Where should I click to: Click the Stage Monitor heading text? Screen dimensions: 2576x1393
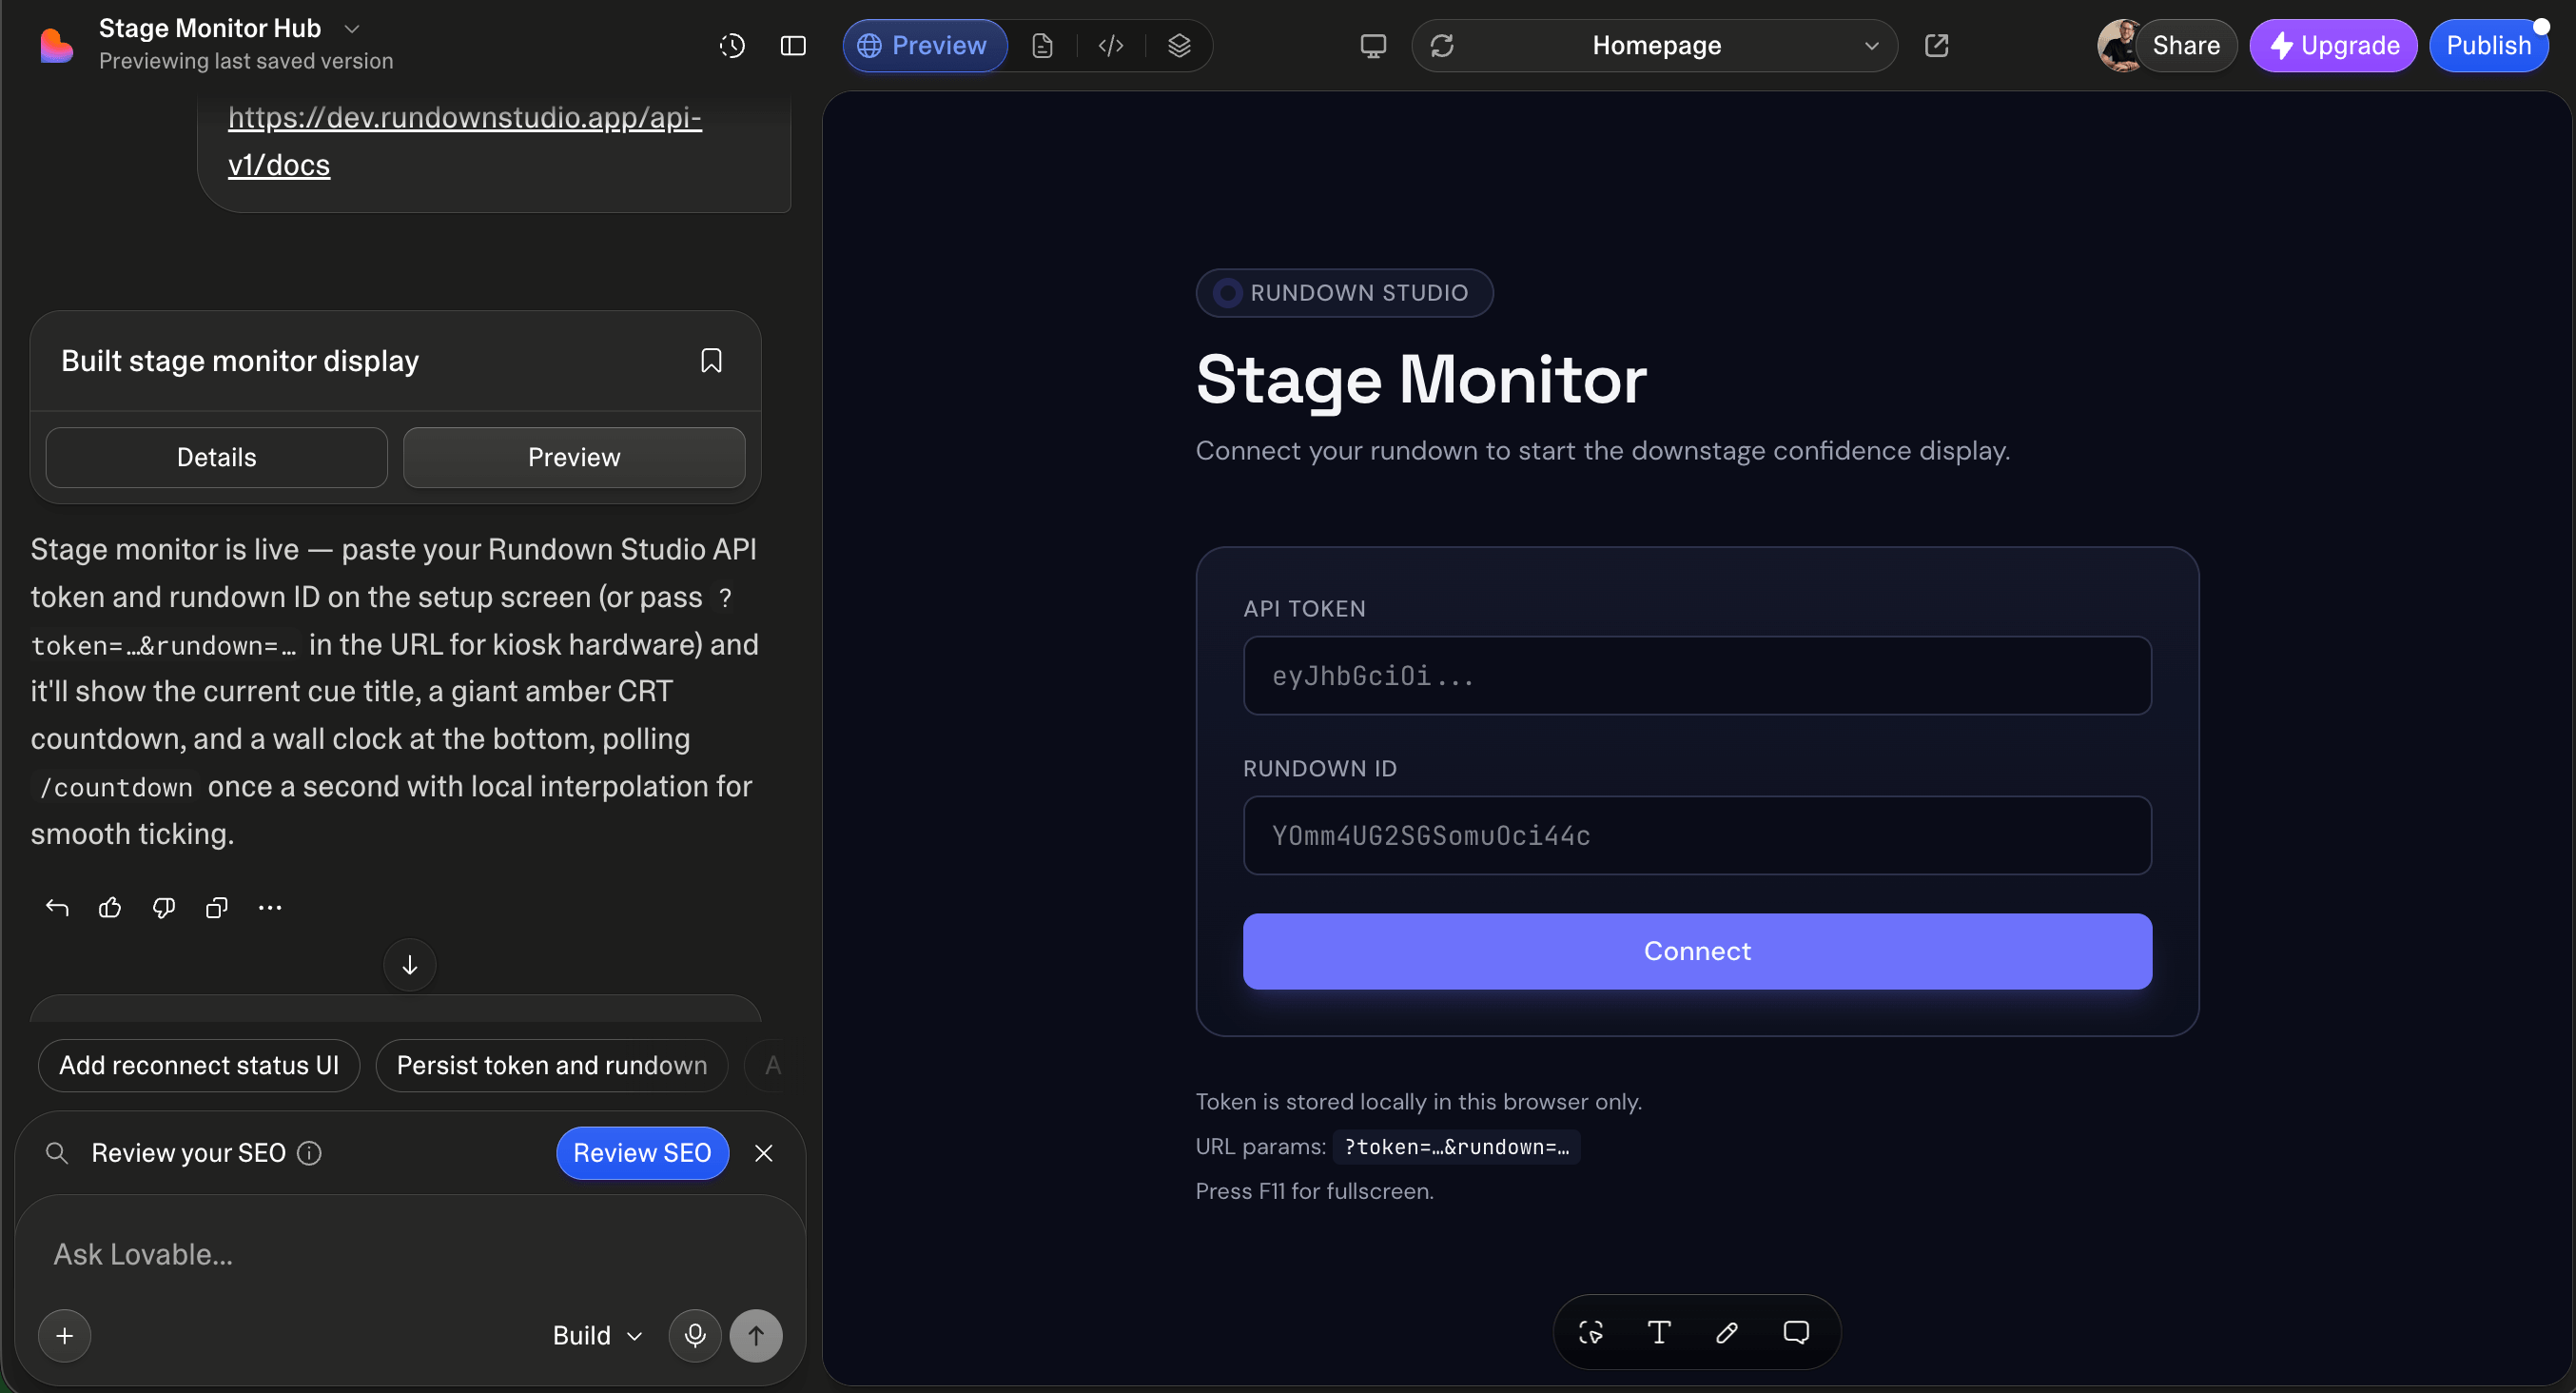click(1421, 380)
